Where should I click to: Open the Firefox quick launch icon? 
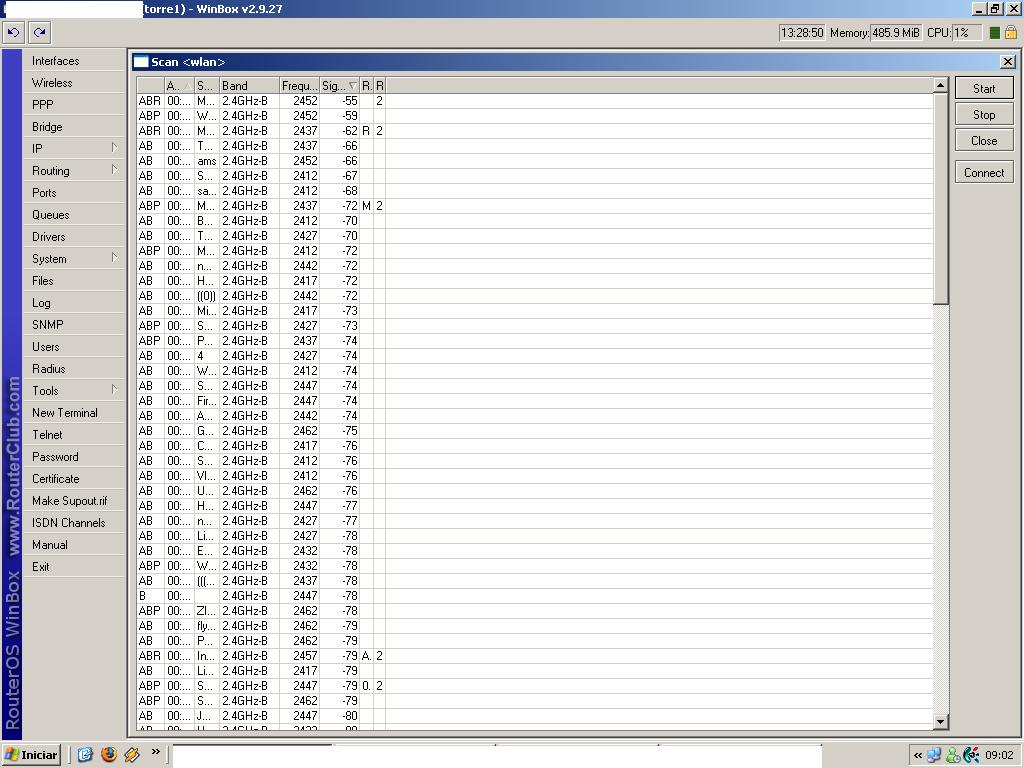click(108, 754)
